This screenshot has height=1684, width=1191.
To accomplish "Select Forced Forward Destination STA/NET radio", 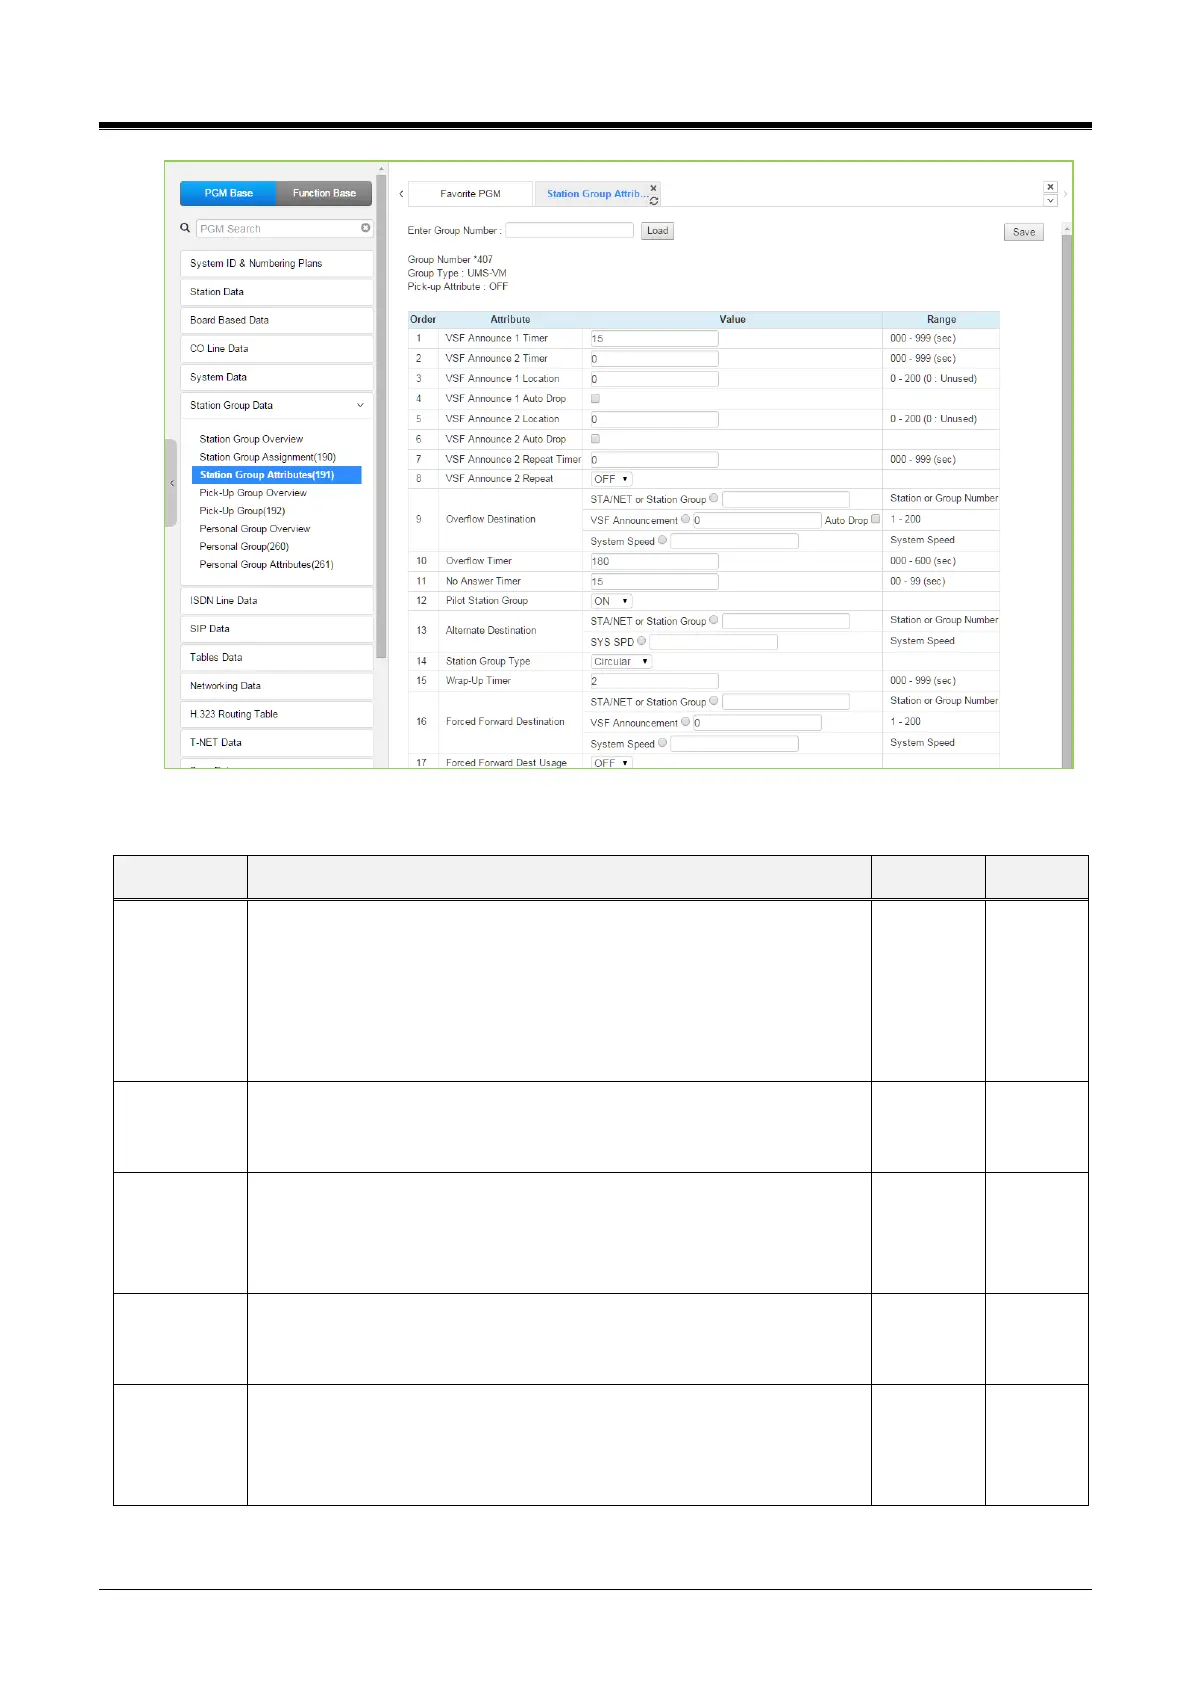I will [x=714, y=701].
